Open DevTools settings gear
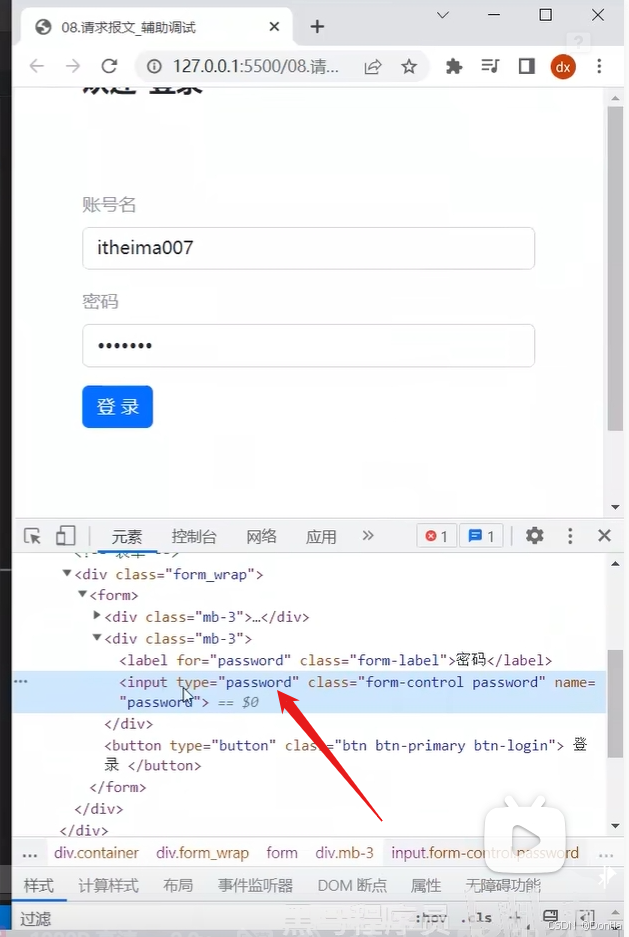 click(x=535, y=535)
